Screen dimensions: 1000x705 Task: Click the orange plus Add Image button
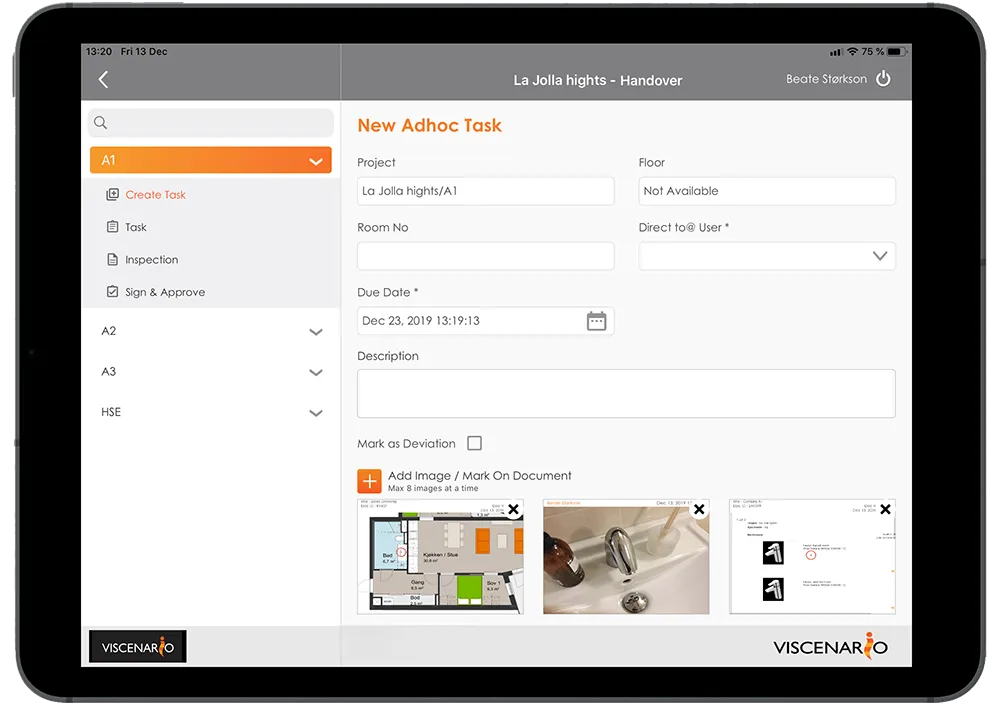pyautogui.click(x=369, y=481)
